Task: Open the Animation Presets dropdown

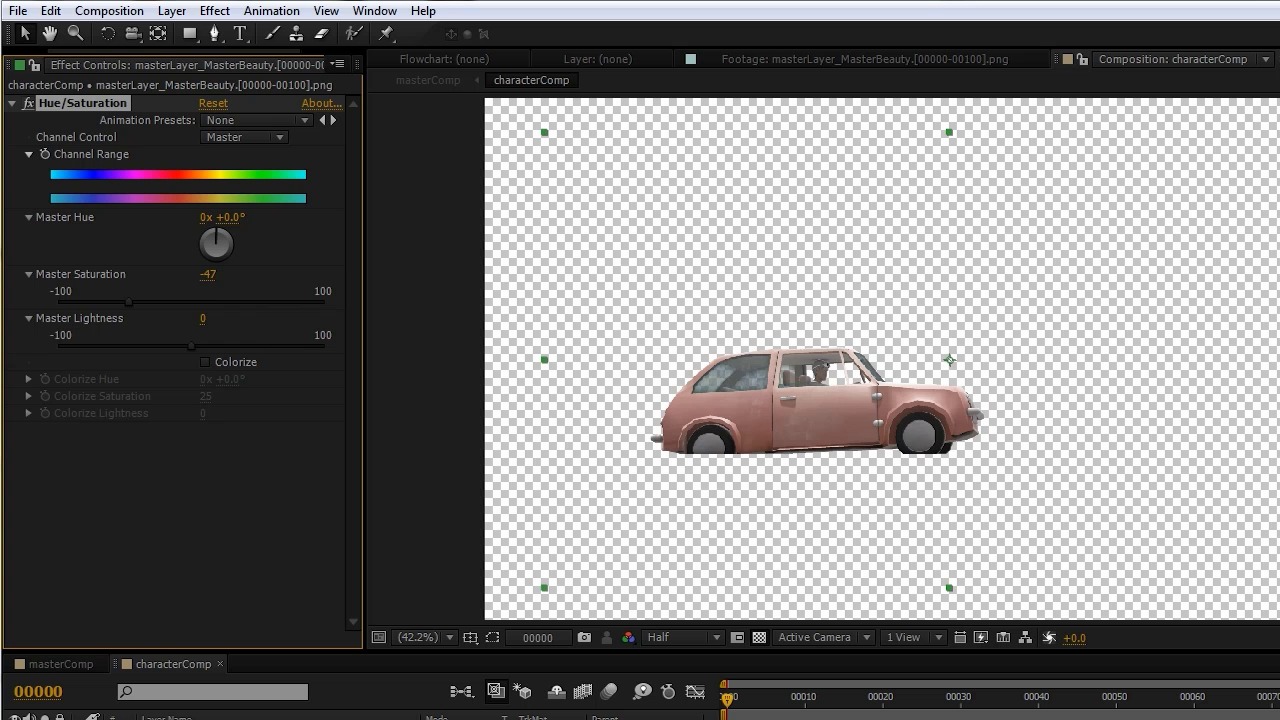Action: click(x=257, y=120)
